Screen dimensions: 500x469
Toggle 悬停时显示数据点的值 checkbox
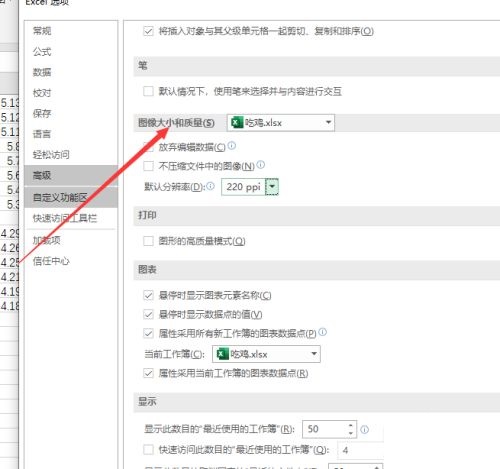148,314
